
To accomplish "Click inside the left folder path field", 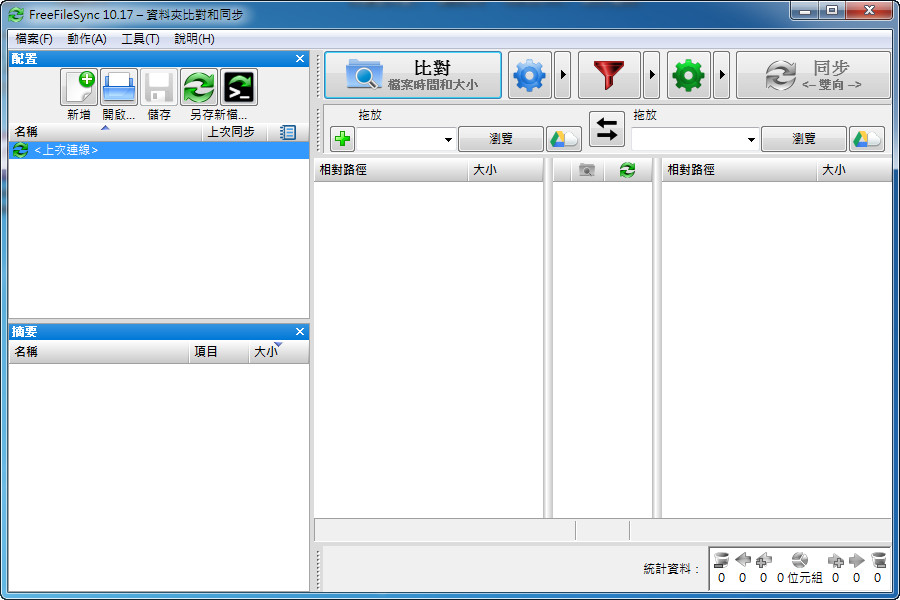I will 399,140.
